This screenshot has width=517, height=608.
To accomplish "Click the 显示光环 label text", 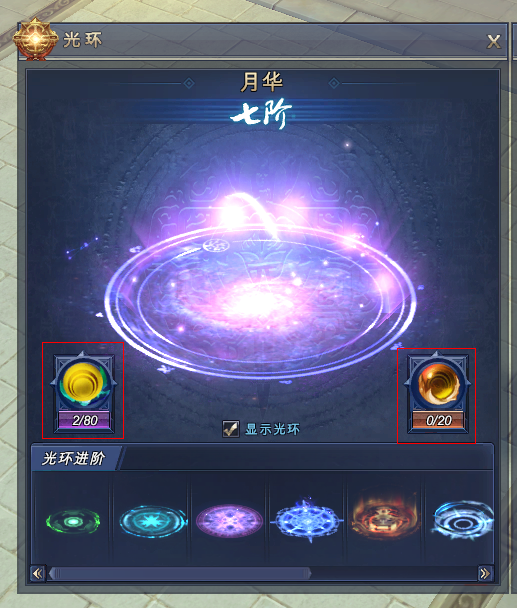I will pos(272,429).
